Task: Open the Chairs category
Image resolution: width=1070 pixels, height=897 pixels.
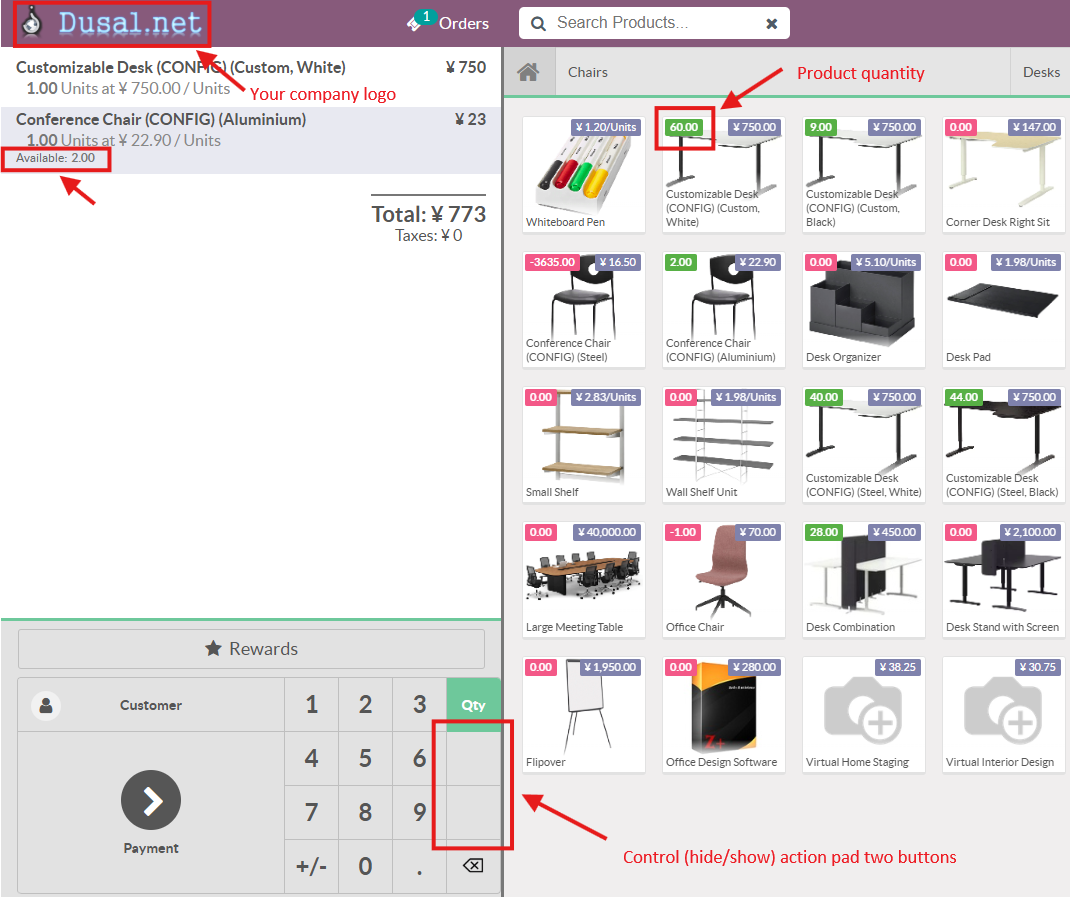Action: point(588,72)
